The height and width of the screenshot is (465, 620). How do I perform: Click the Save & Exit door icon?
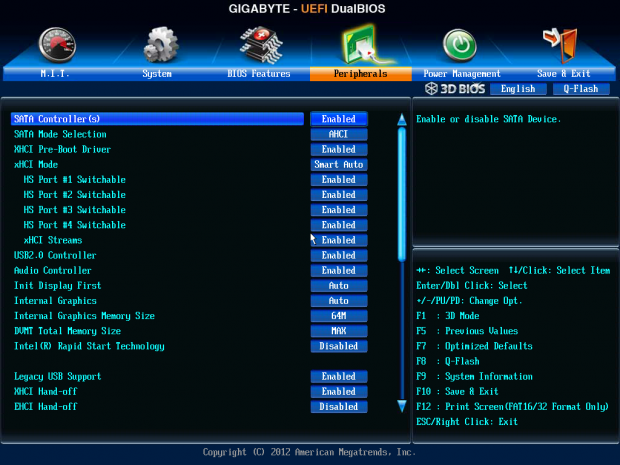pos(560,45)
